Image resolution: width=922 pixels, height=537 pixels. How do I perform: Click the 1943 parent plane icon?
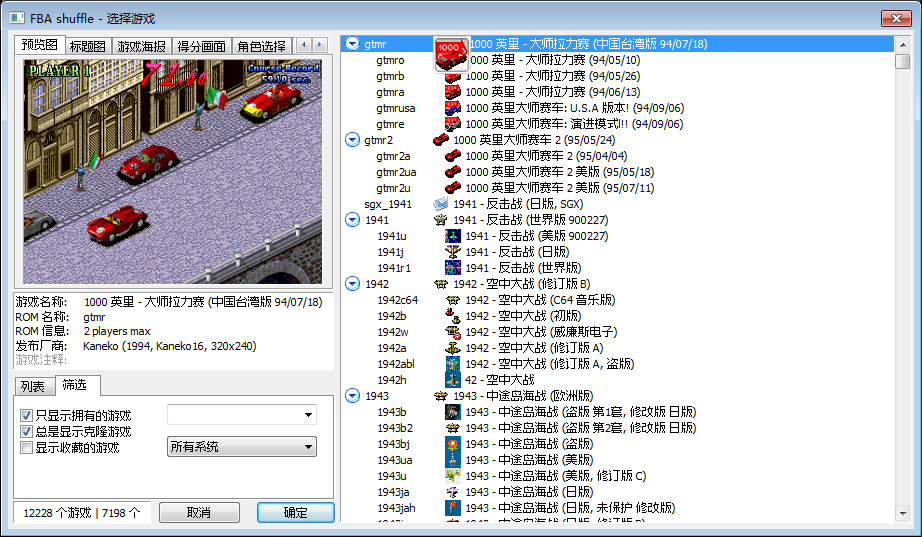(x=440, y=396)
